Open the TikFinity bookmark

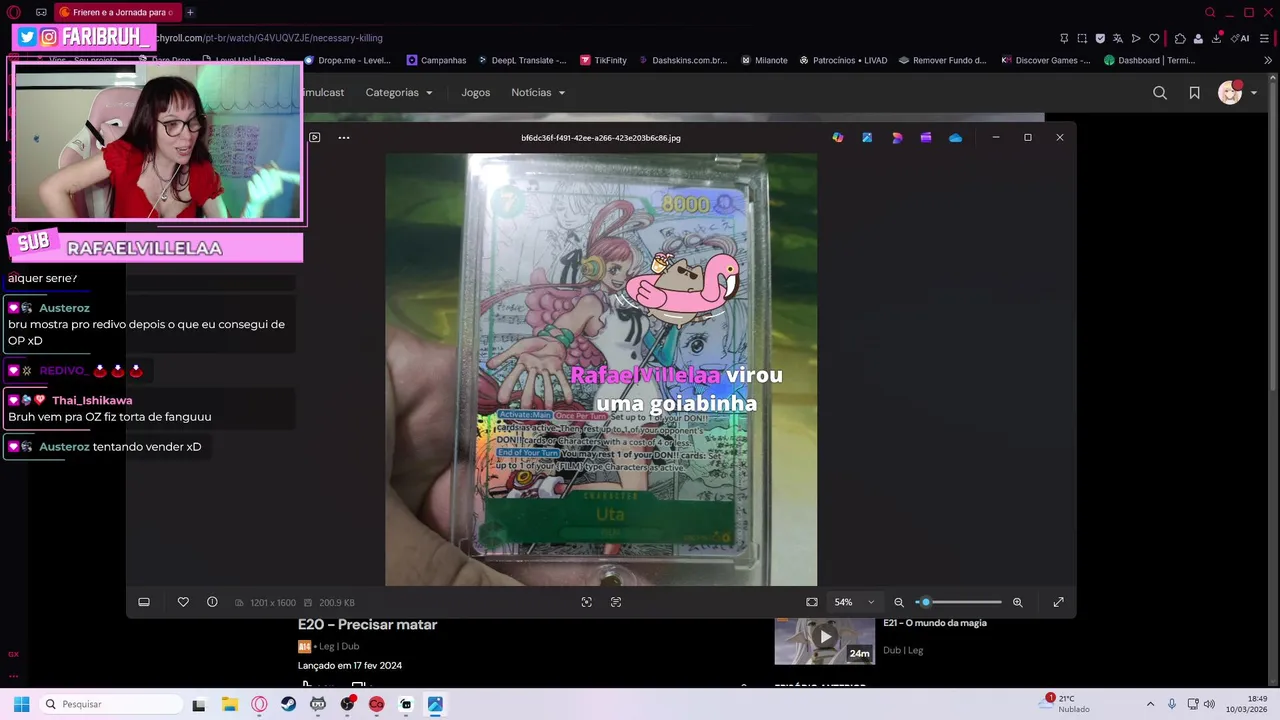click(603, 60)
